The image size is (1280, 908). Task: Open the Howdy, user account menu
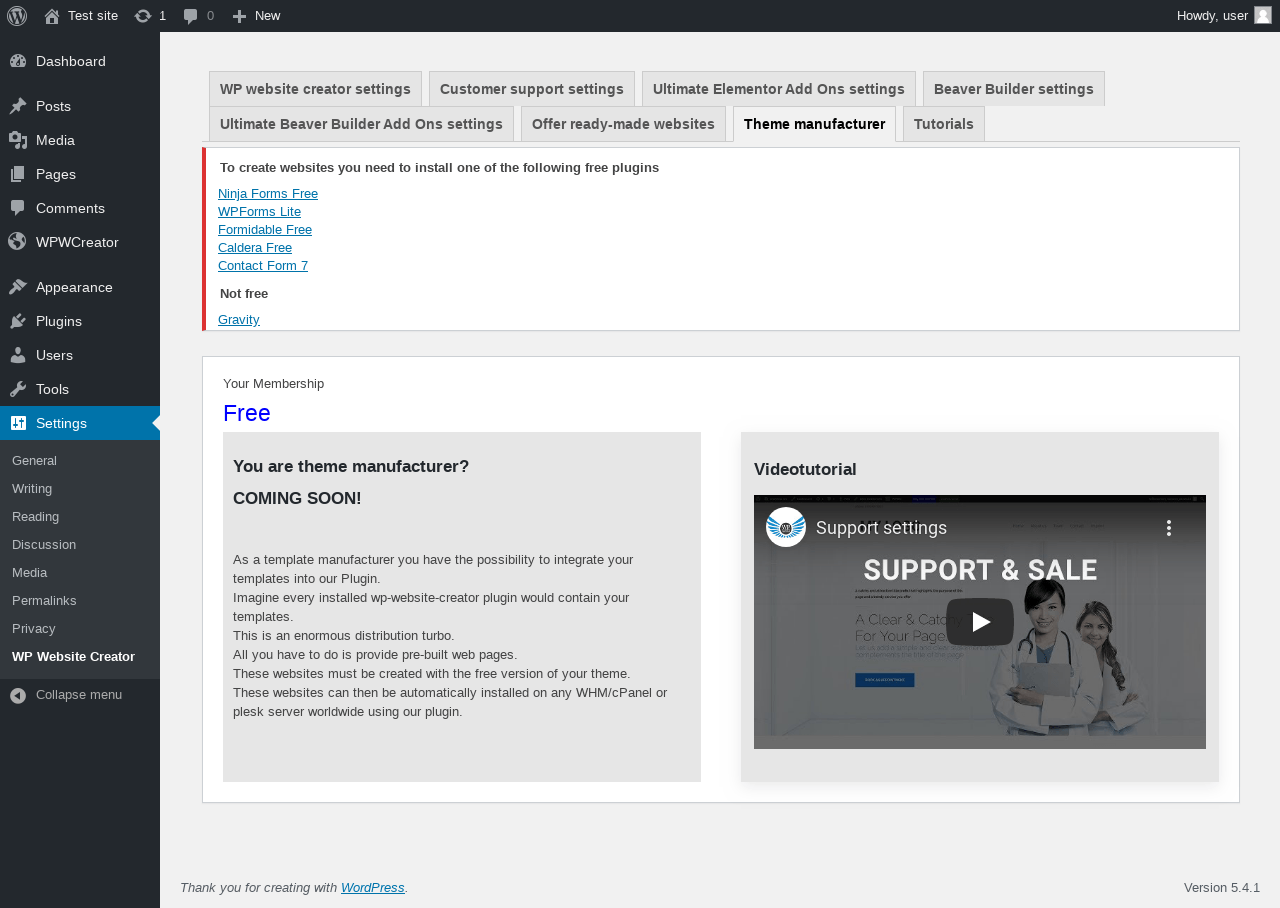click(x=1224, y=16)
